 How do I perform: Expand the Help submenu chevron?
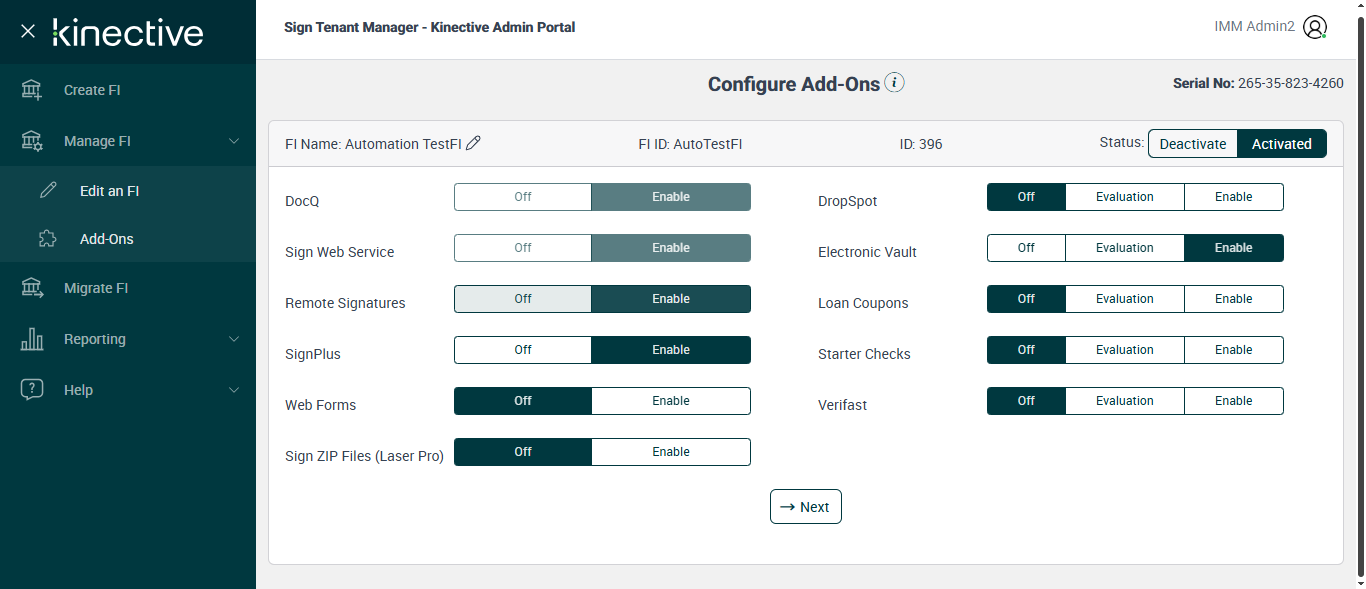pos(234,390)
